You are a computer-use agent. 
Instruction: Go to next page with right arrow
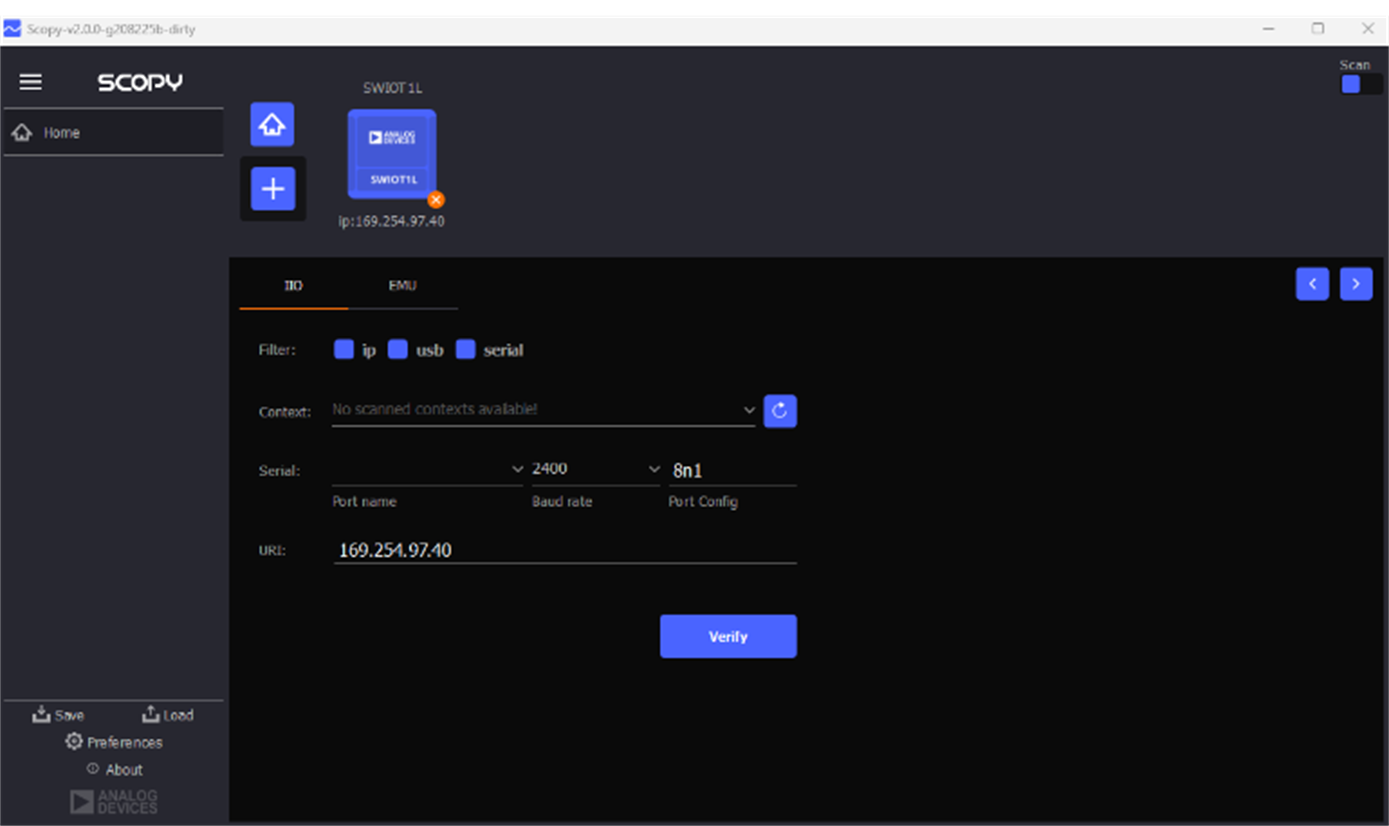click(1356, 284)
